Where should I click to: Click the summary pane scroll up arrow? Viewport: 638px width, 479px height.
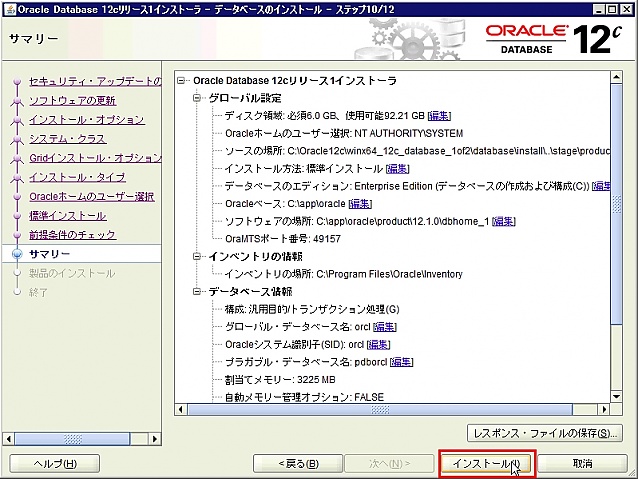pos(616,77)
